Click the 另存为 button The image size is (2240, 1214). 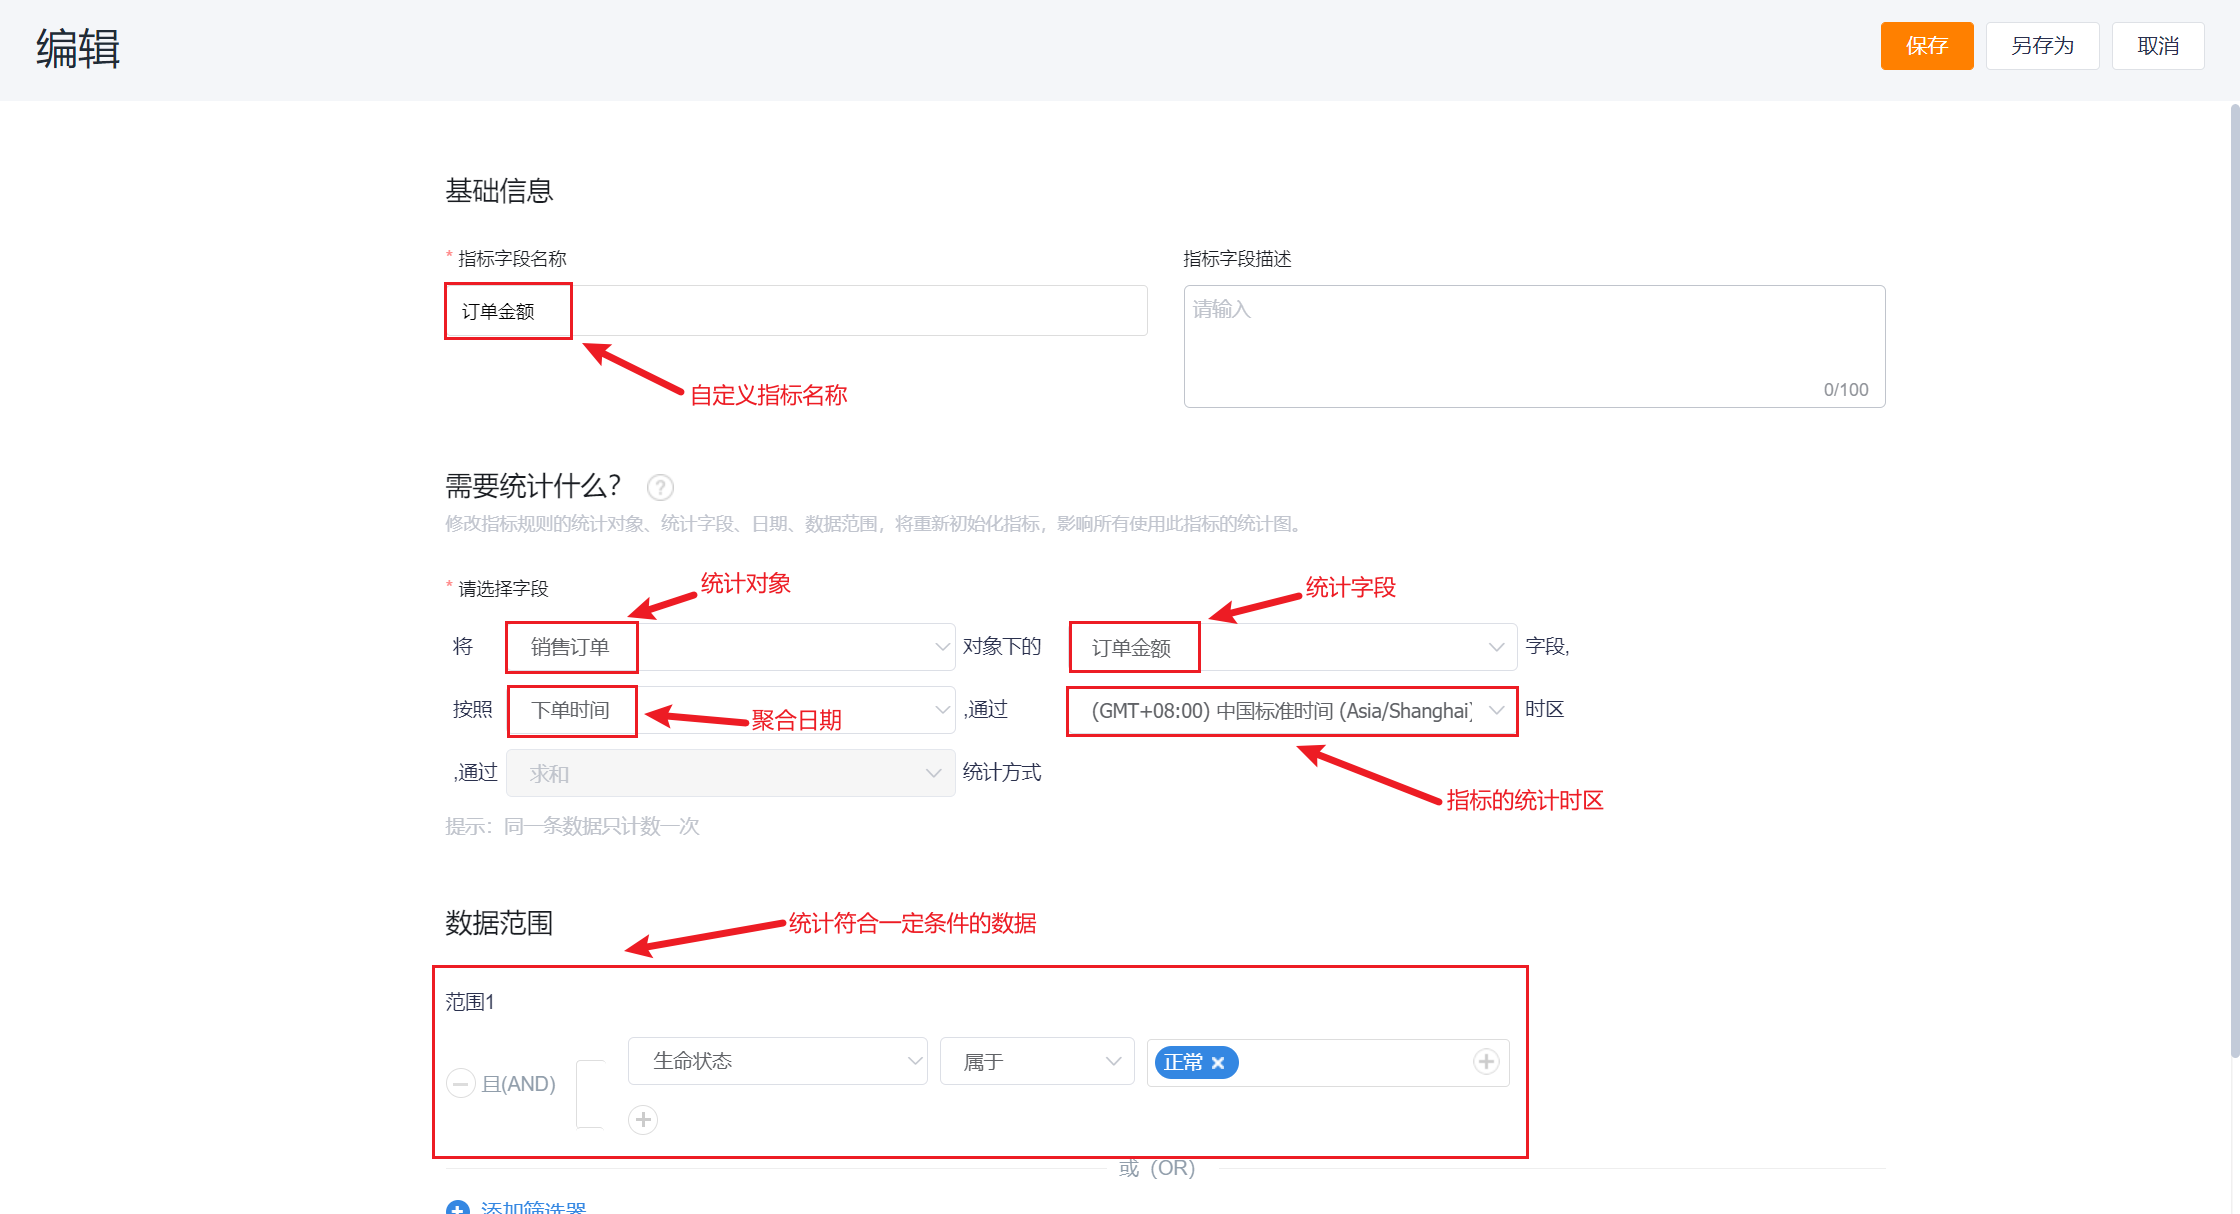pos(2042,46)
